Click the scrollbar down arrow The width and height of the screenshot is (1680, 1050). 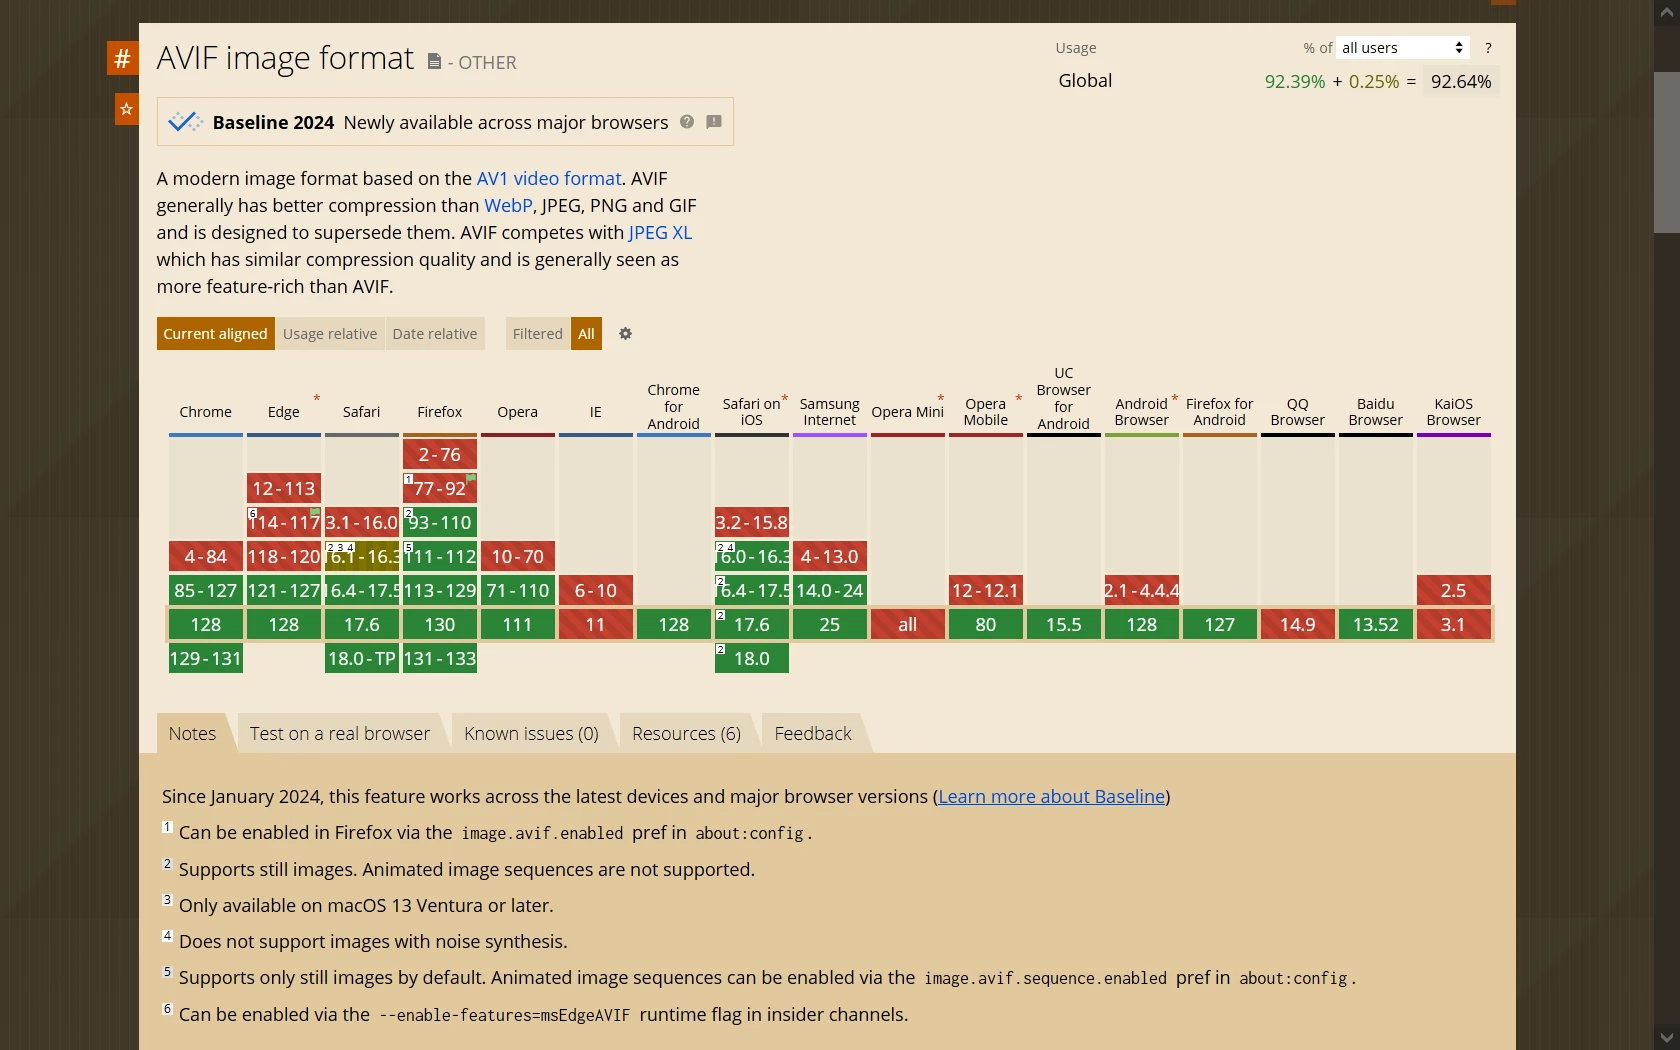(x=1666, y=1038)
